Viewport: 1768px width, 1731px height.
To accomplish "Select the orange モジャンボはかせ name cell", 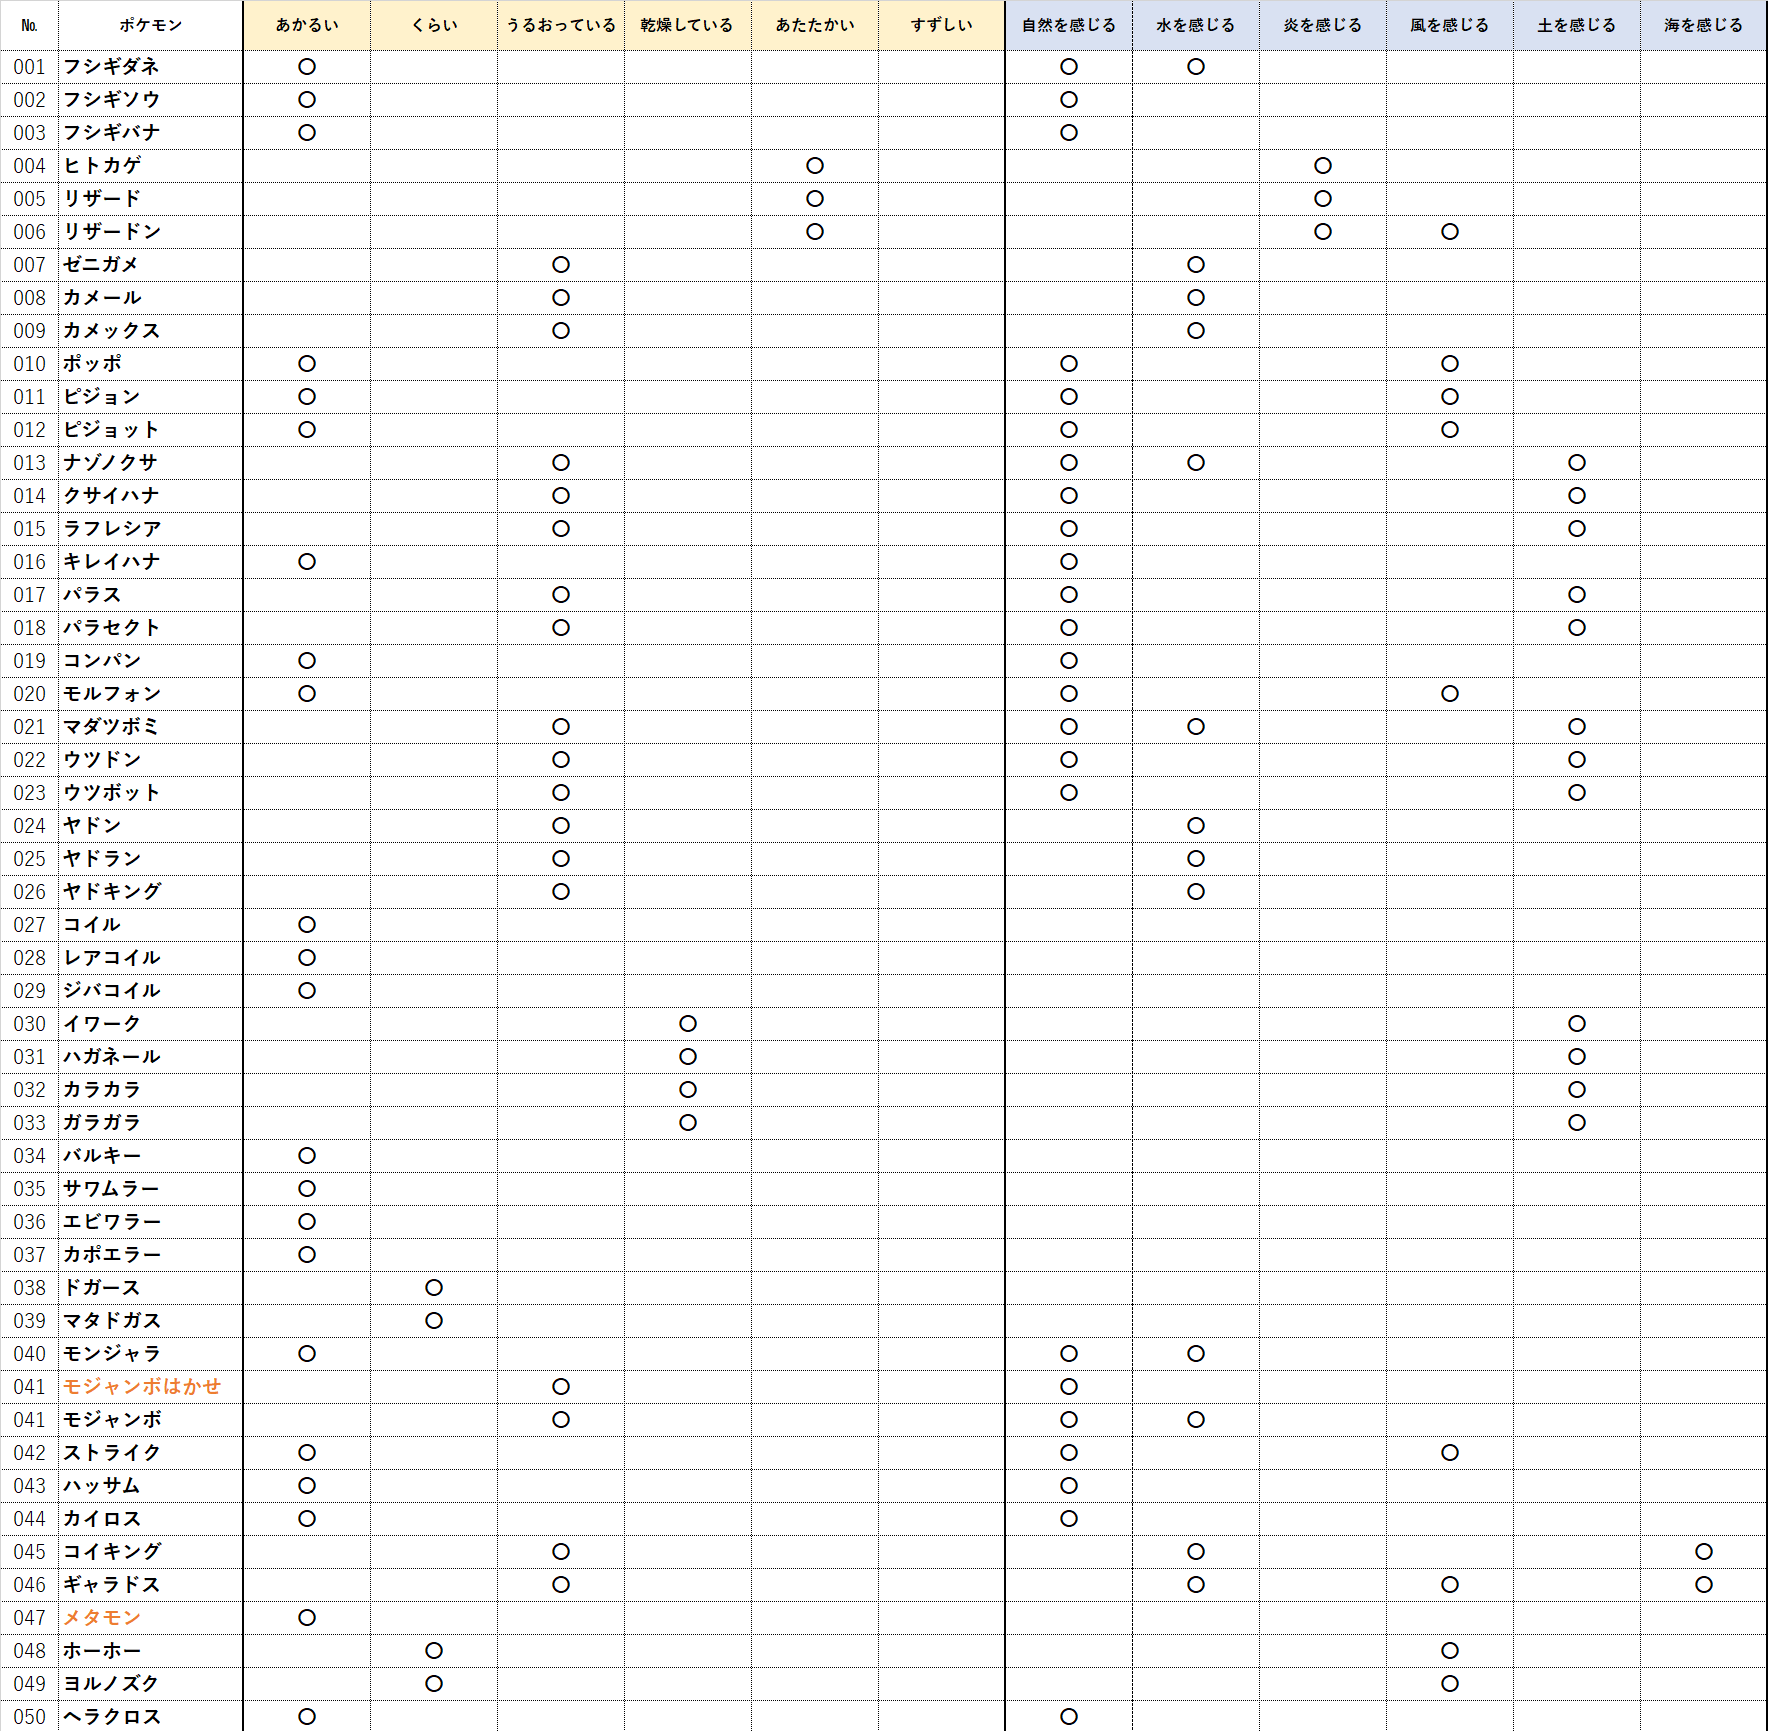I will coord(142,1386).
